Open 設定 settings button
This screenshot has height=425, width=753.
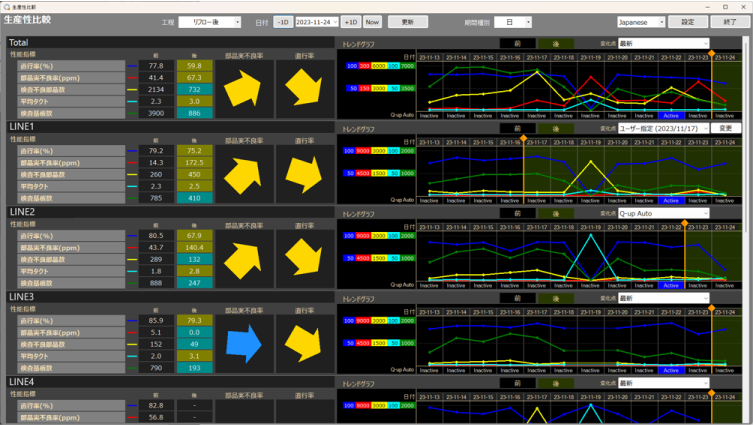[x=688, y=22]
